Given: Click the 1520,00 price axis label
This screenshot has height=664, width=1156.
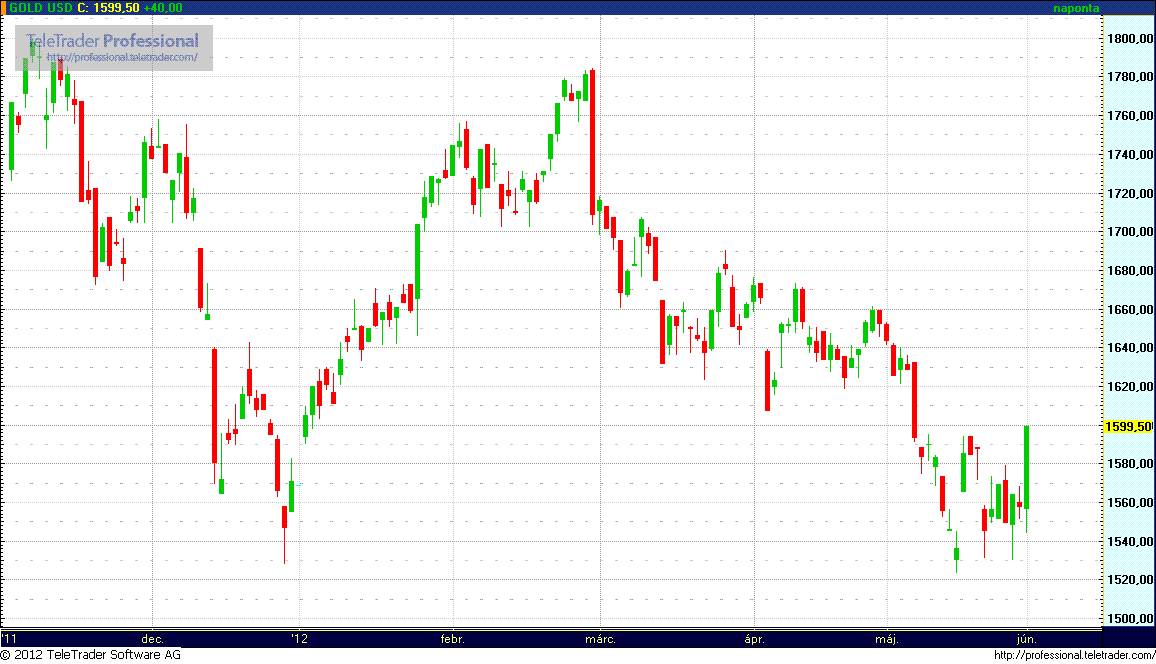Looking at the screenshot, I should (1129, 580).
